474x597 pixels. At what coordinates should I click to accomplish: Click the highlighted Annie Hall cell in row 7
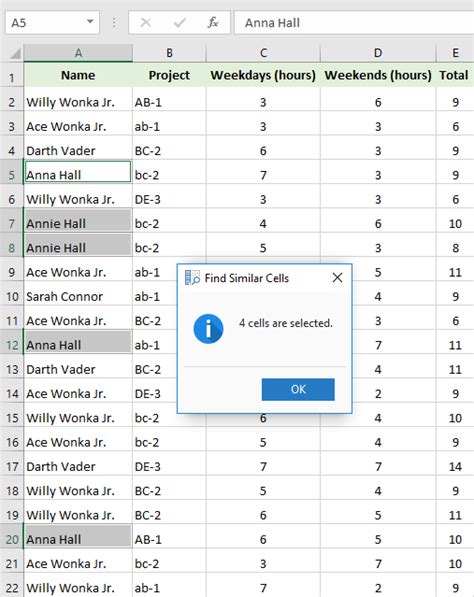(78, 223)
